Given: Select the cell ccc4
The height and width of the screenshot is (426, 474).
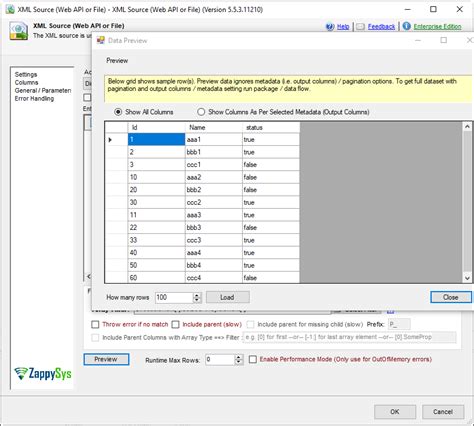Looking at the screenshot, I should 214,278.
